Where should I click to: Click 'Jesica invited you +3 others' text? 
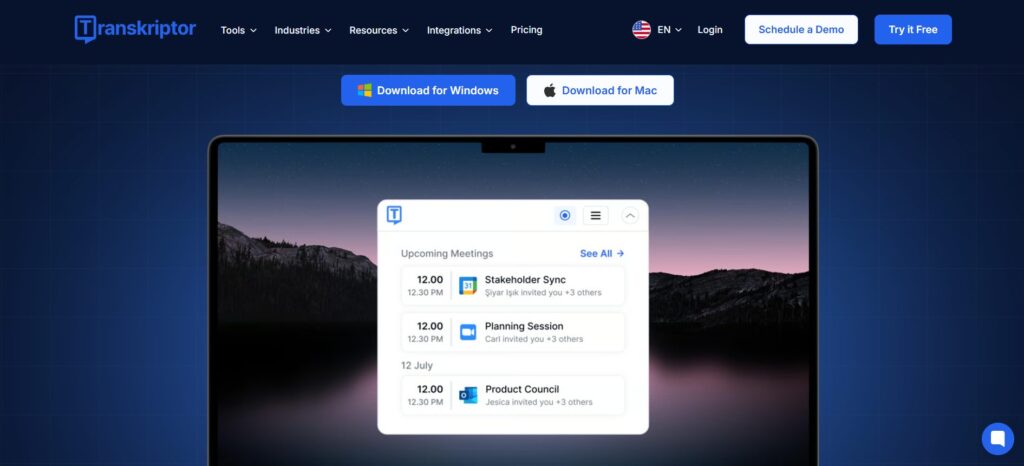pyautogui.click(x=539, y=402)
